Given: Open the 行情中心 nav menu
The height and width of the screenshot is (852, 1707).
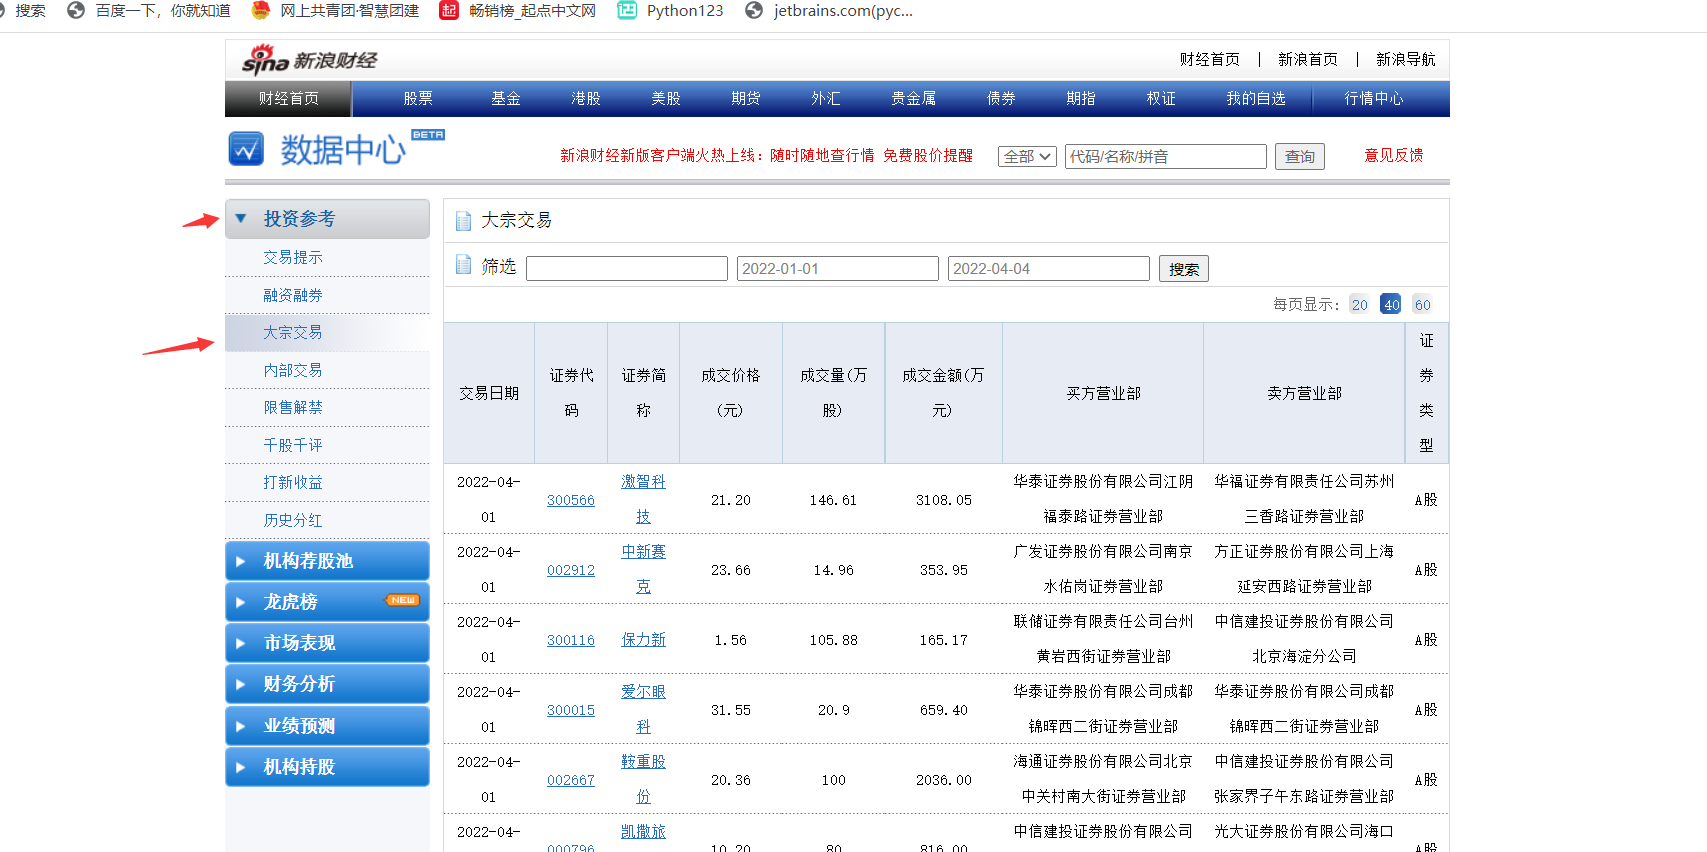Looking at the screenshot, I should pyautogui.click(x=1374, y=99).
